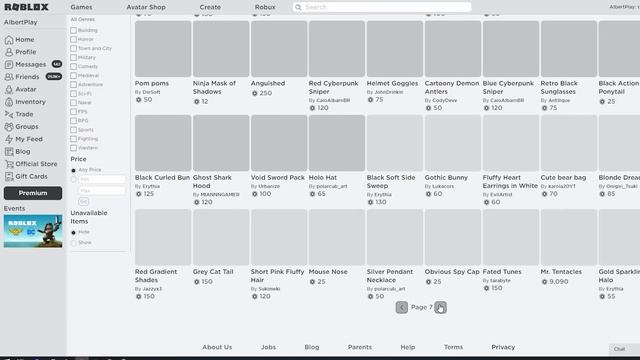This screenshot has width=640, height=360.
Task: Open the Create tab
Action: coord(210,7)
